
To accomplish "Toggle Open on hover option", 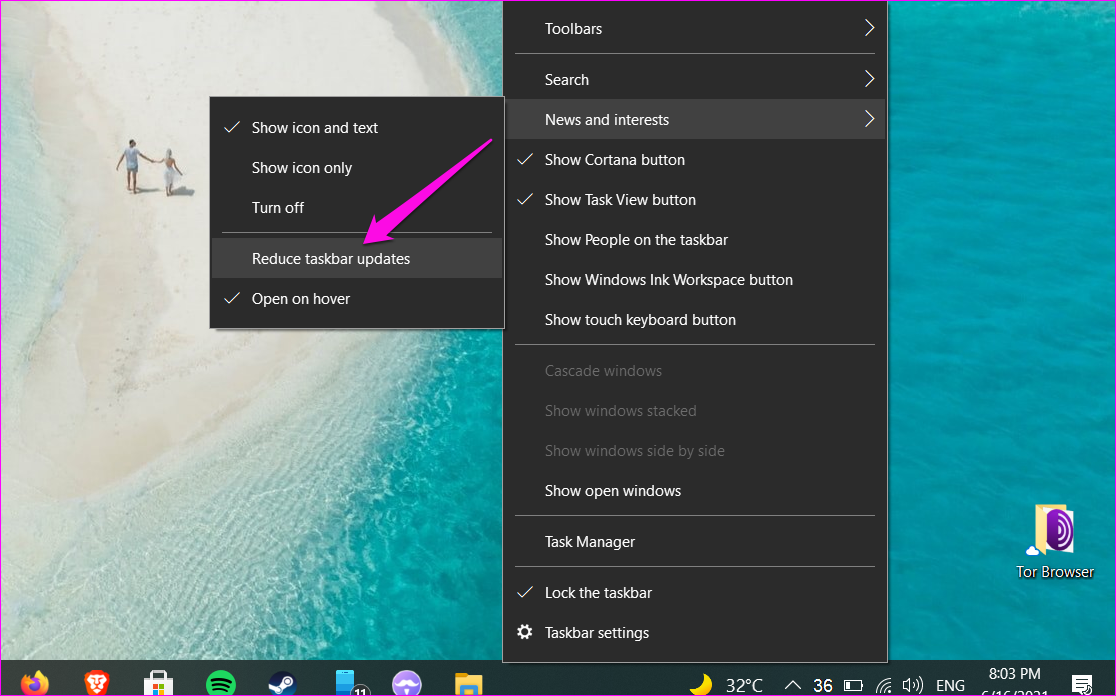I will tap(357, 299).
